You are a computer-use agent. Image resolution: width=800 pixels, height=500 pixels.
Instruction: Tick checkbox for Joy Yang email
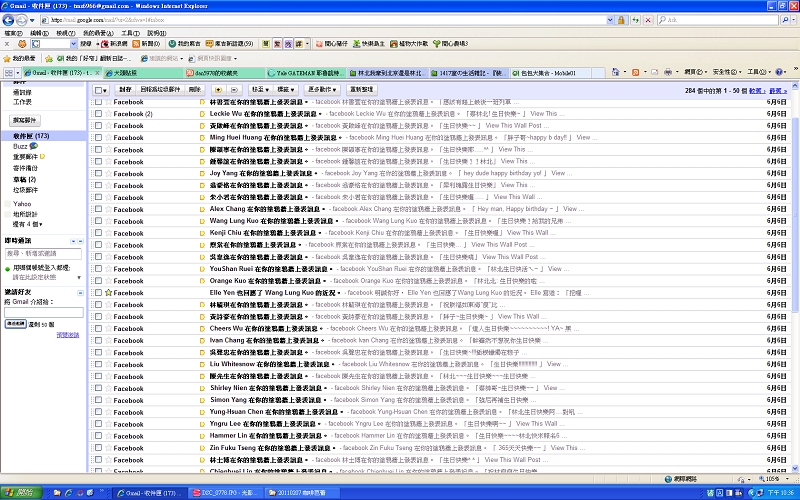[98, 173]
